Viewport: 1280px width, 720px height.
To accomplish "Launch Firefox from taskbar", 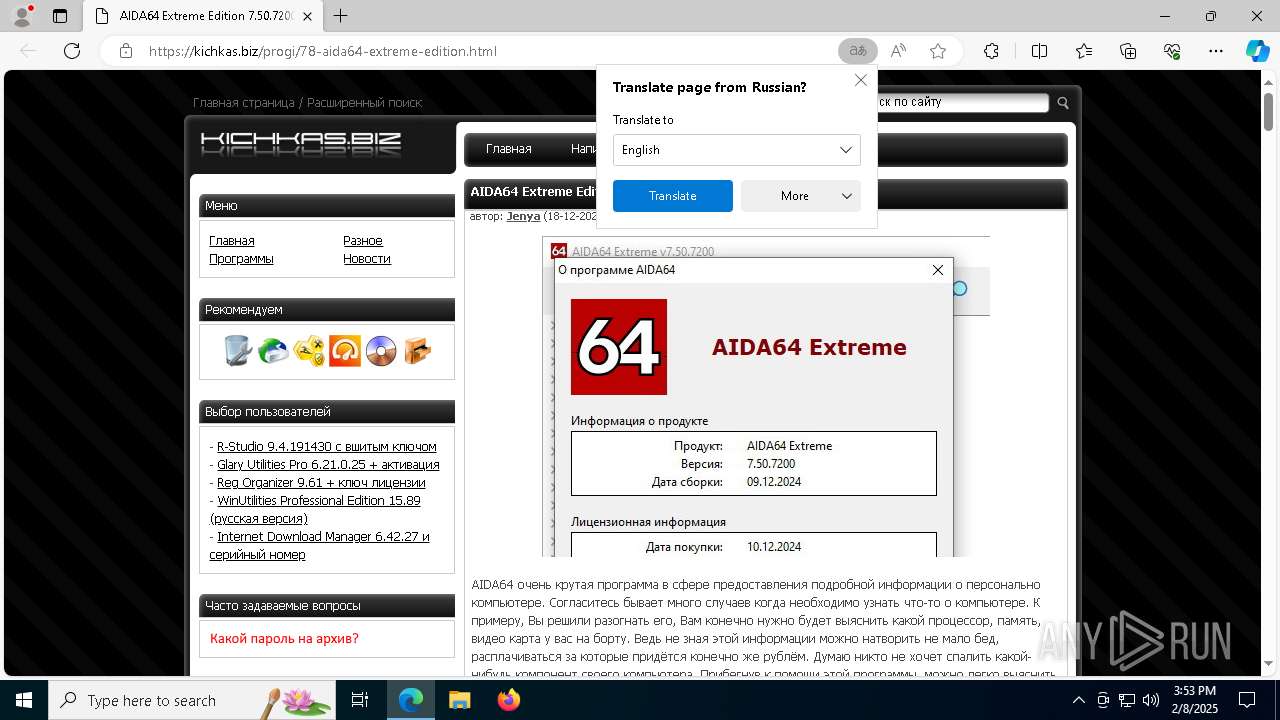I will point(509,700).
